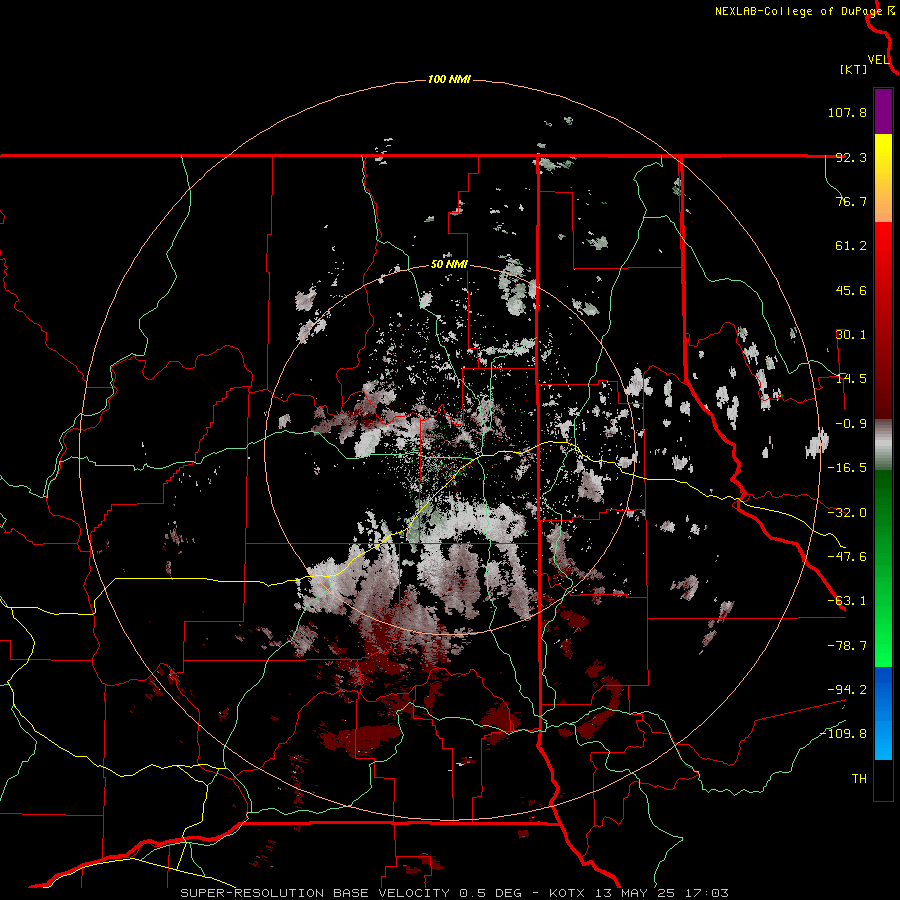The image size is (900, 900).
Task: Select the -32.0 scale value
Action: point(847,513)
